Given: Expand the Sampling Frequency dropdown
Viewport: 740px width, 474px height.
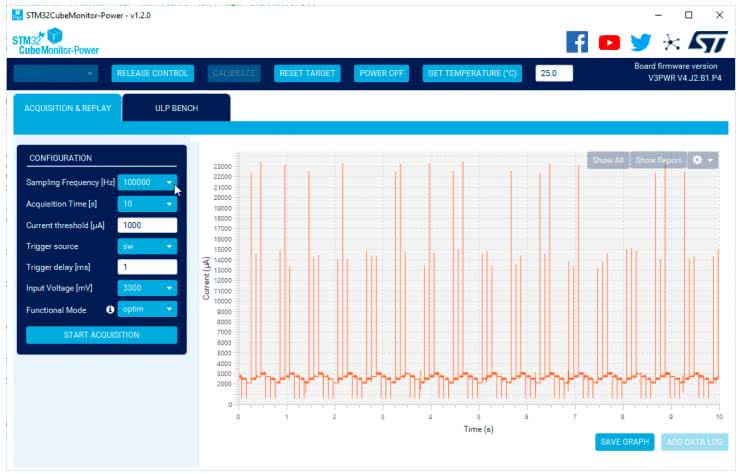Looking at the screenshot, I should pos(147,183).
